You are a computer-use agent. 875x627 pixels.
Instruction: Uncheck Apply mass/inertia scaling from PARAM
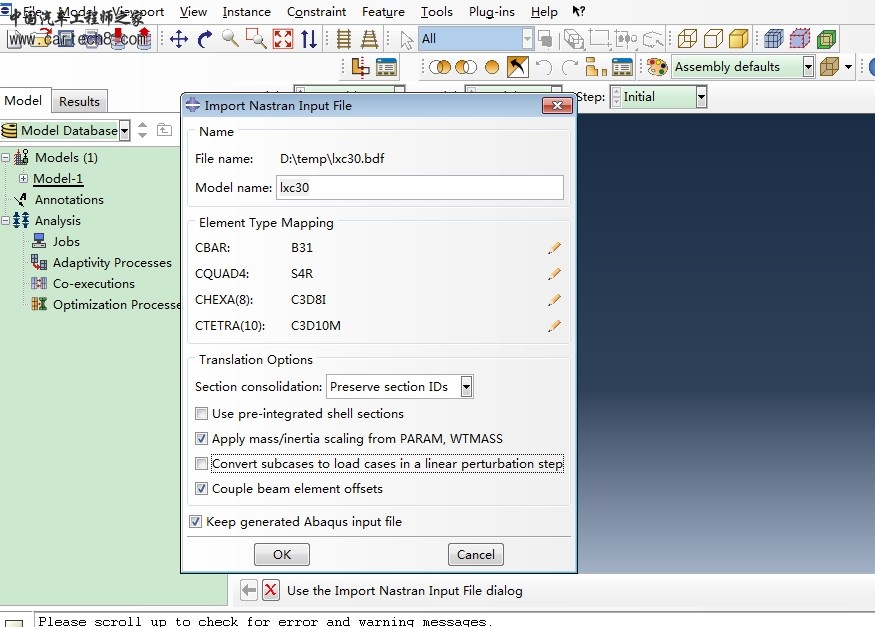202,439
